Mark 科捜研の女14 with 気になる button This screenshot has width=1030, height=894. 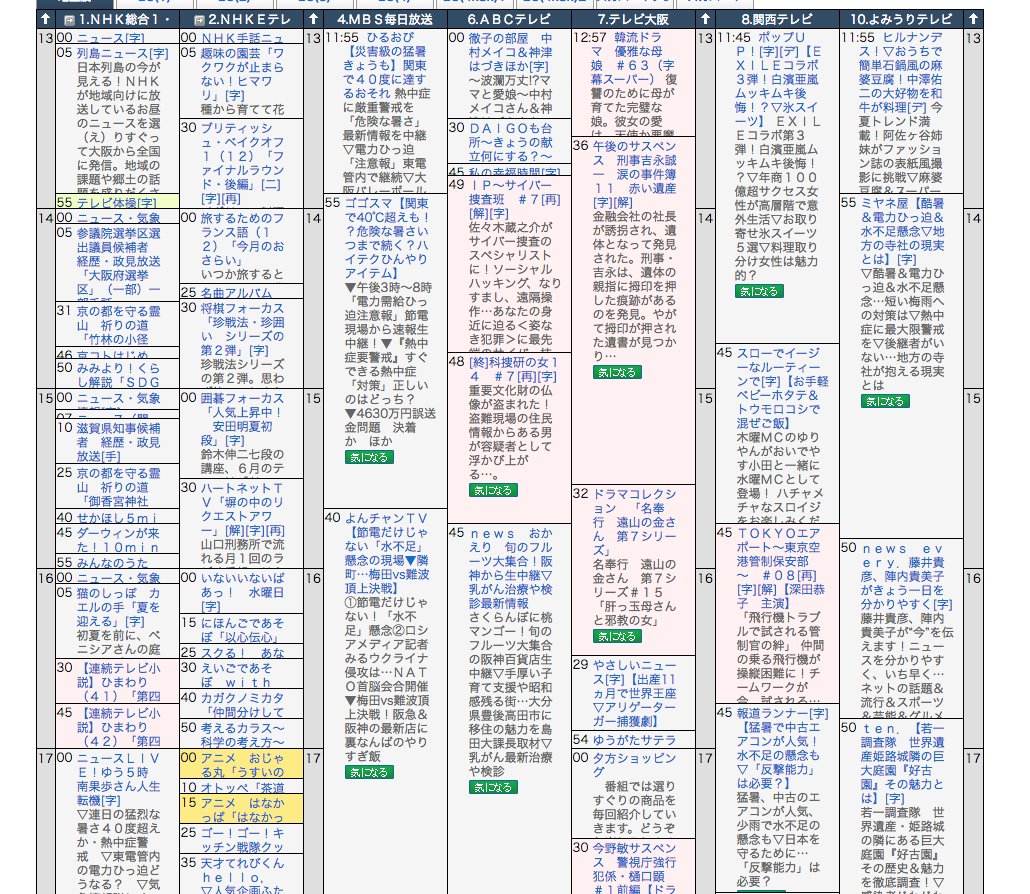(493, 490)
